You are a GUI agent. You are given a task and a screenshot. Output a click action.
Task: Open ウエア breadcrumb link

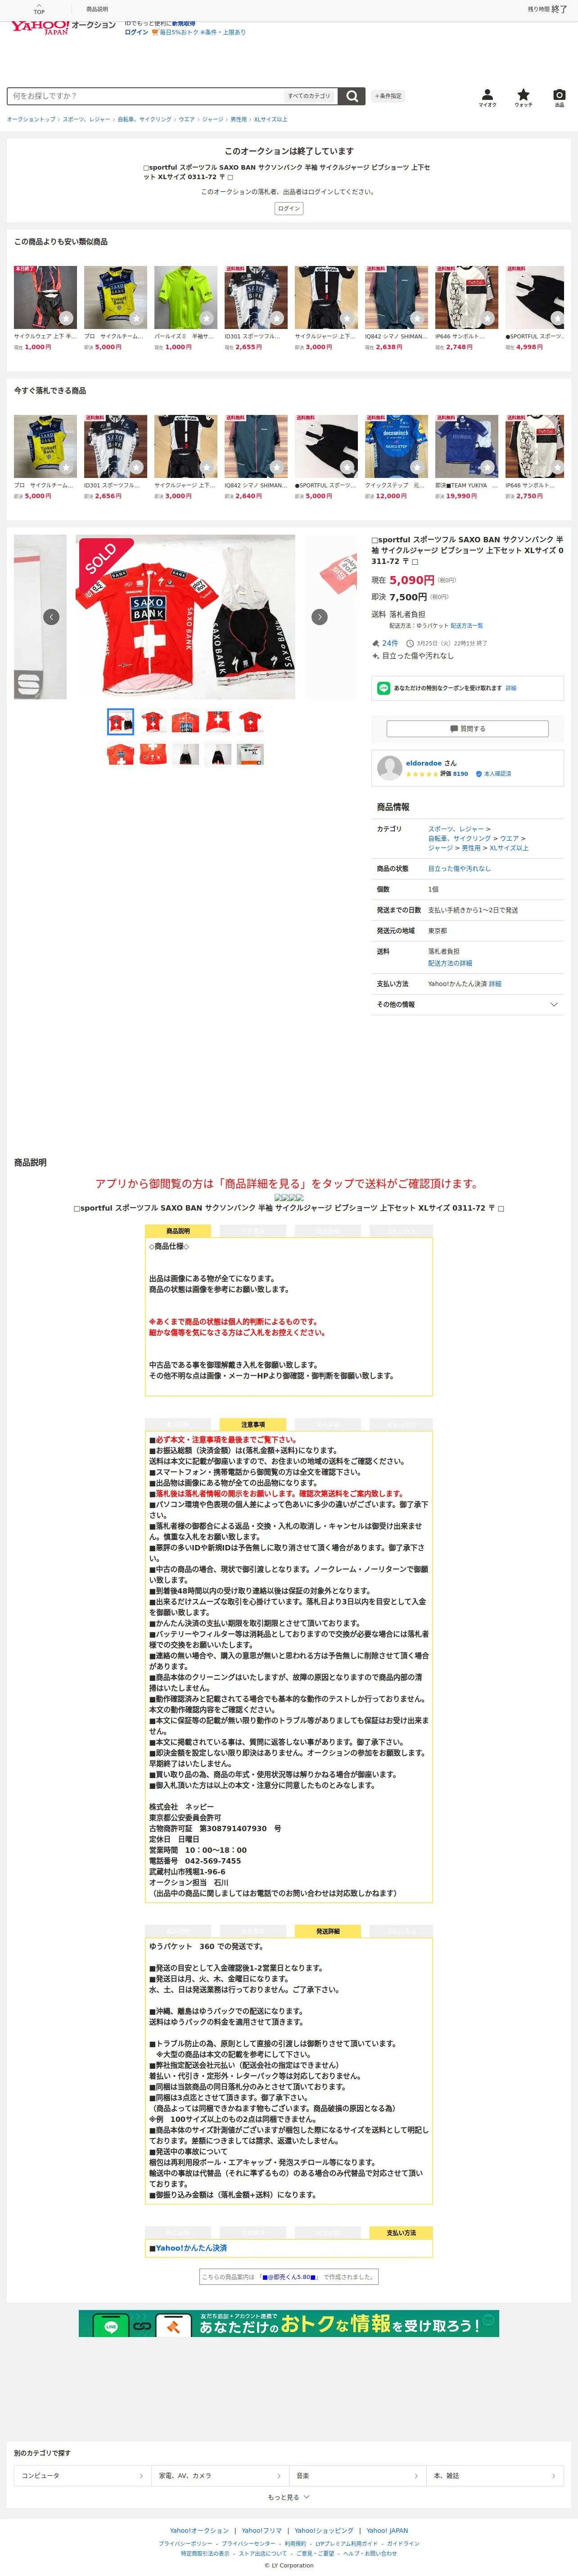click(x=187, y=119)
